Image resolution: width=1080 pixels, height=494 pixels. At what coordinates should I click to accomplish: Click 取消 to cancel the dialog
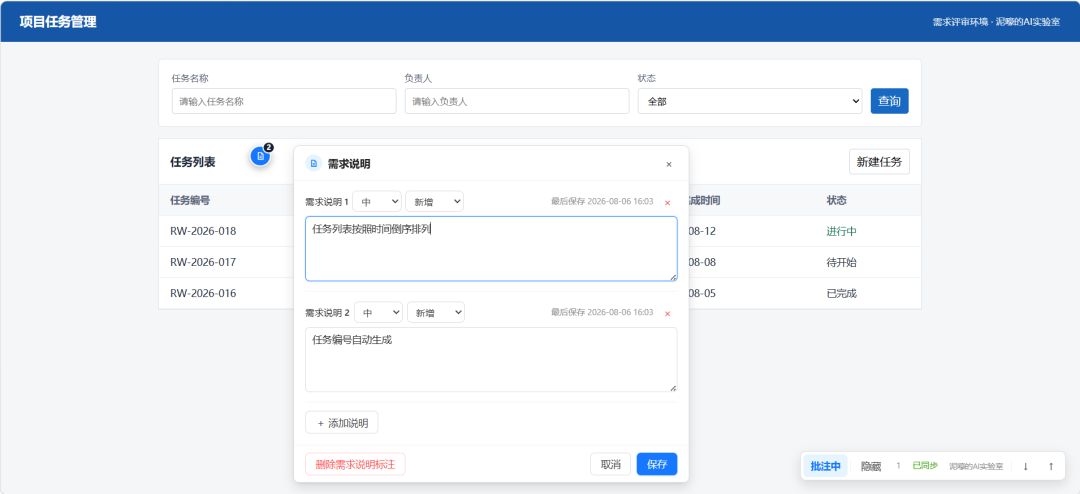610,464
